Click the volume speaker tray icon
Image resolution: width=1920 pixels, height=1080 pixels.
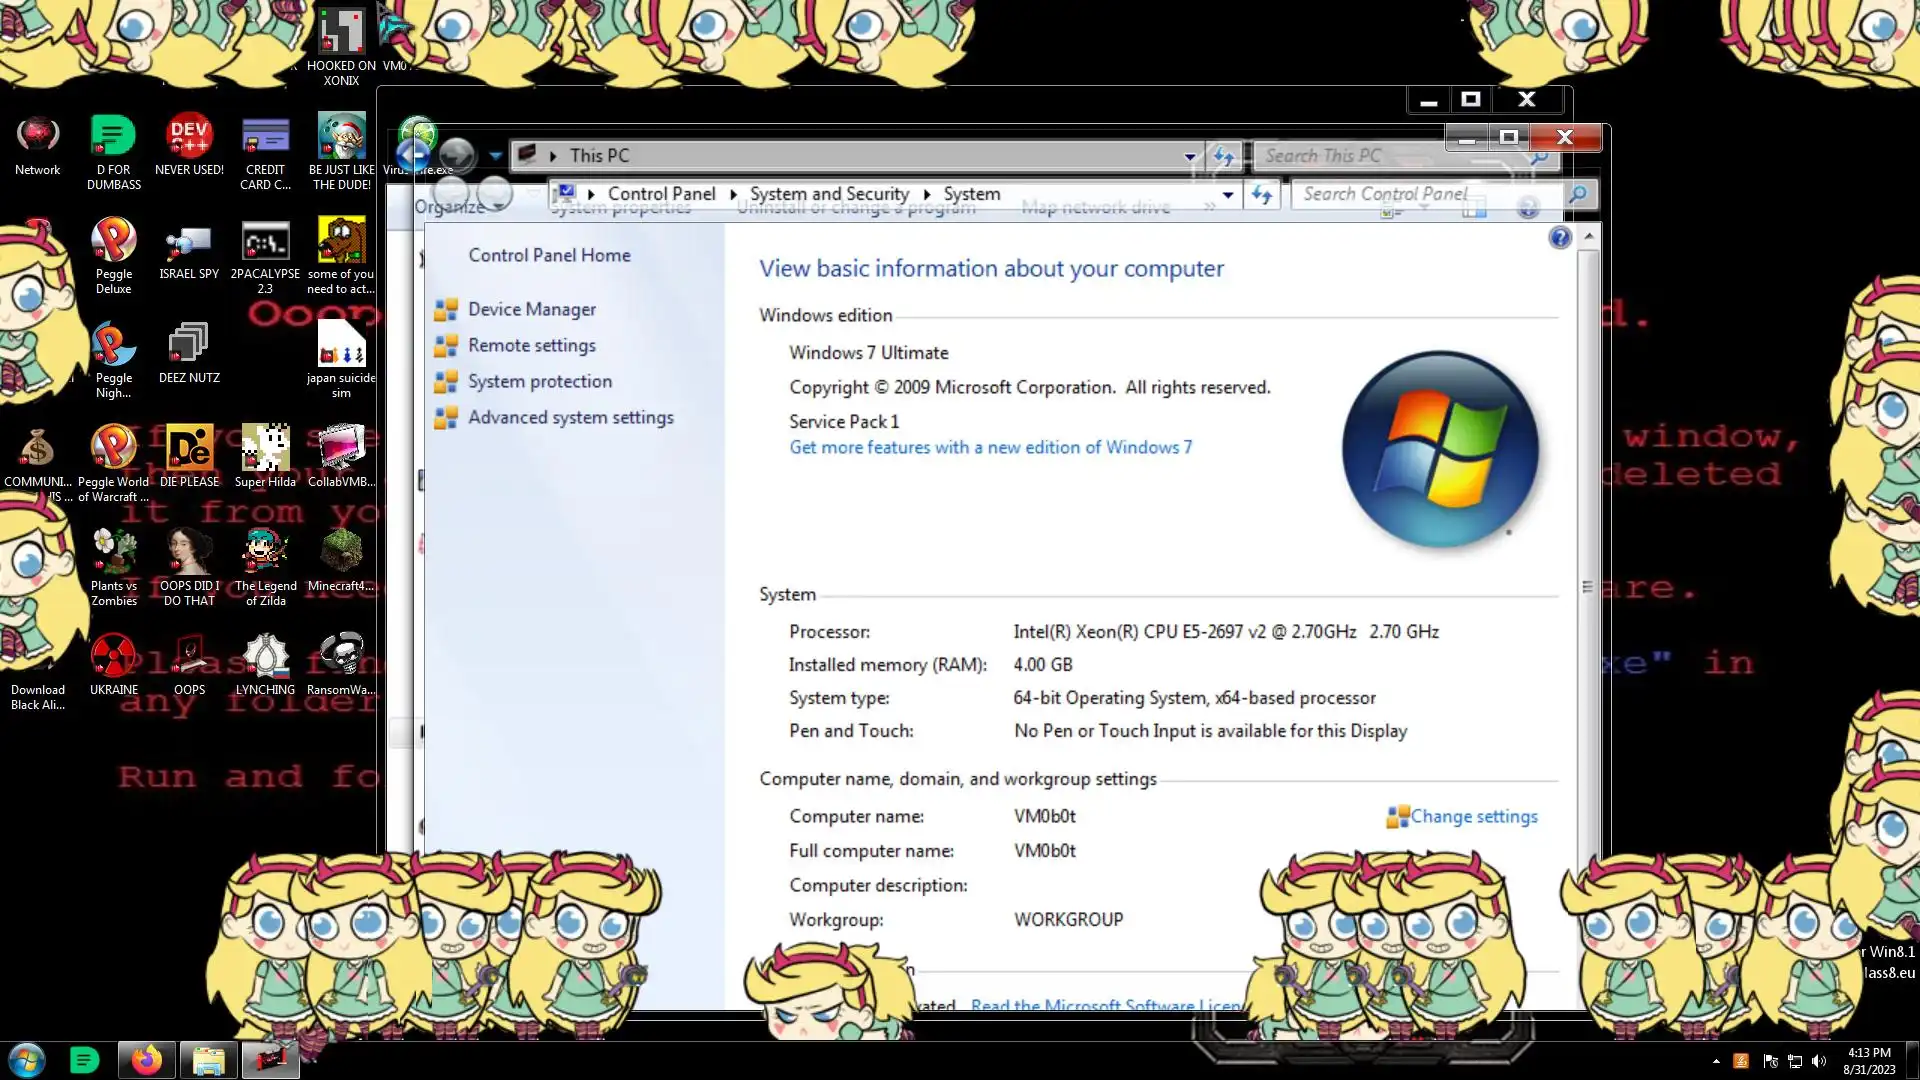(x=1819, y=1061)
